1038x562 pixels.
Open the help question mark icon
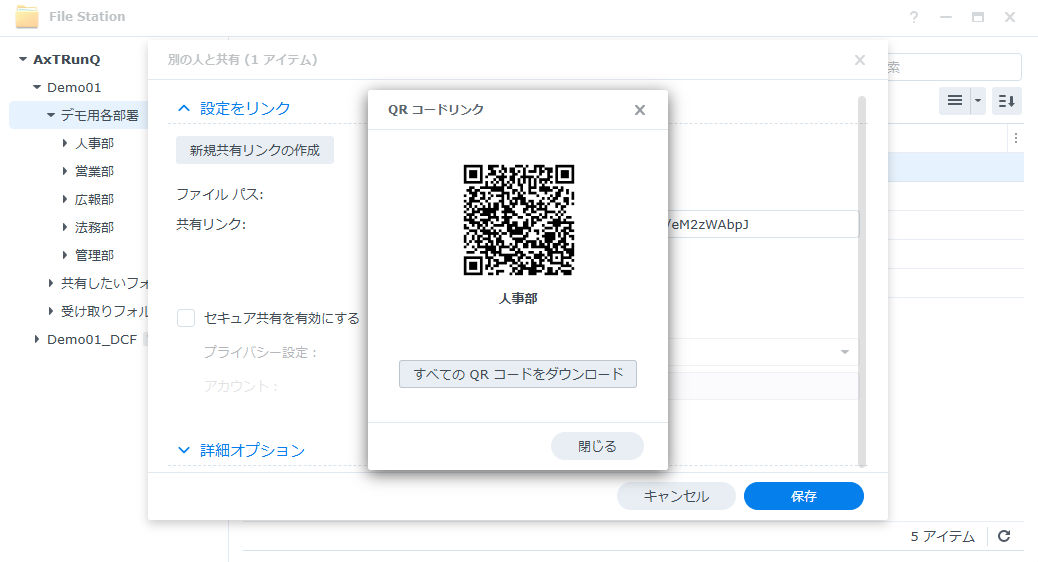pos(914,17)
